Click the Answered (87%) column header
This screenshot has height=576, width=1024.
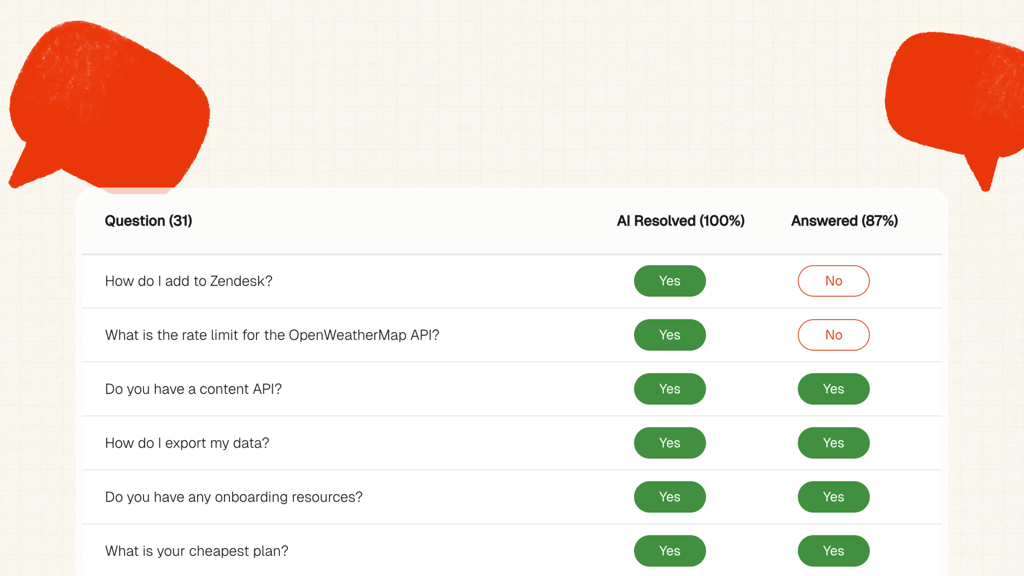click(x=844, y=221)
